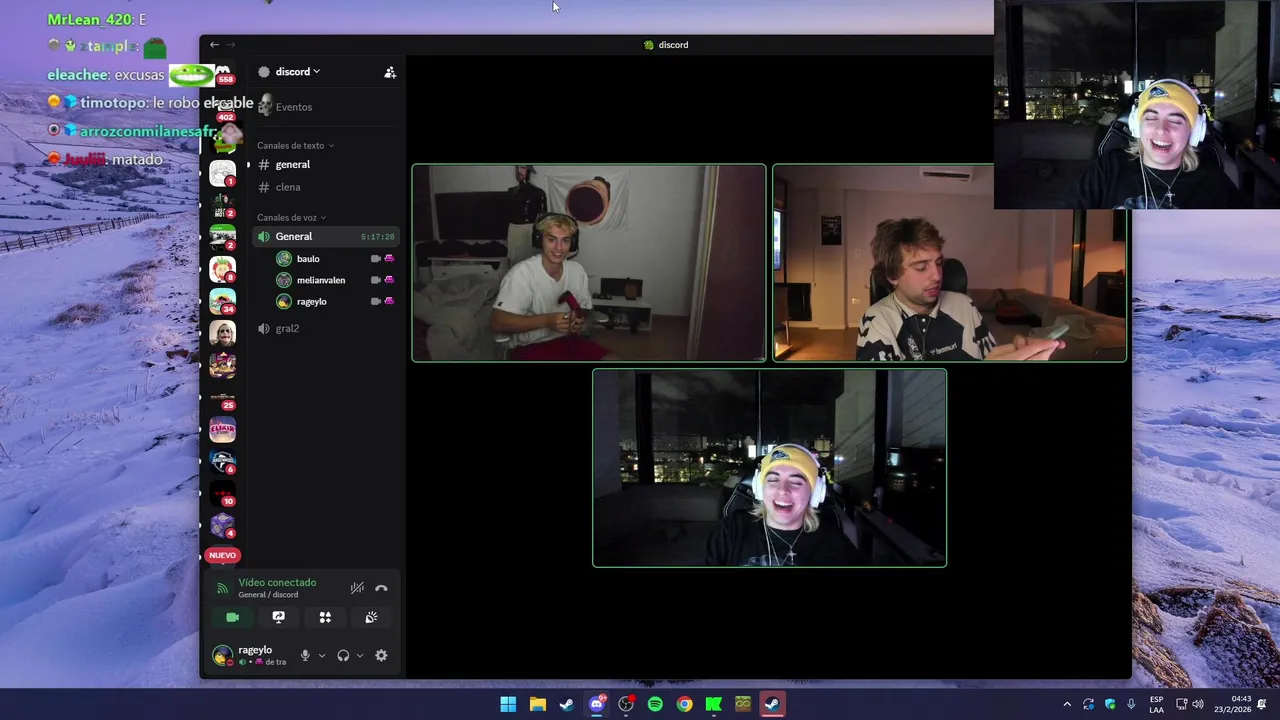This screenshot has width=1280, height=720.
Task: Join the gral2 voice channel
Action: tap(326, 329)
